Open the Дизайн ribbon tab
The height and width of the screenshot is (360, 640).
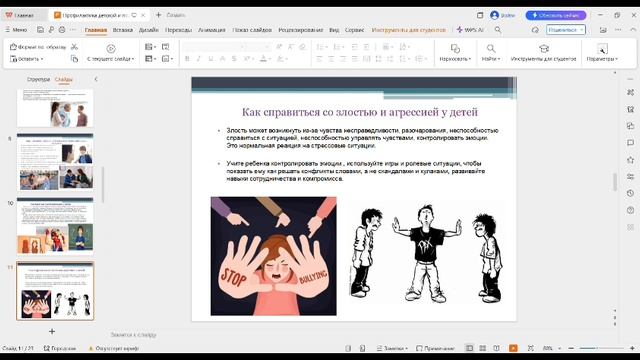[x=149, y=30]
